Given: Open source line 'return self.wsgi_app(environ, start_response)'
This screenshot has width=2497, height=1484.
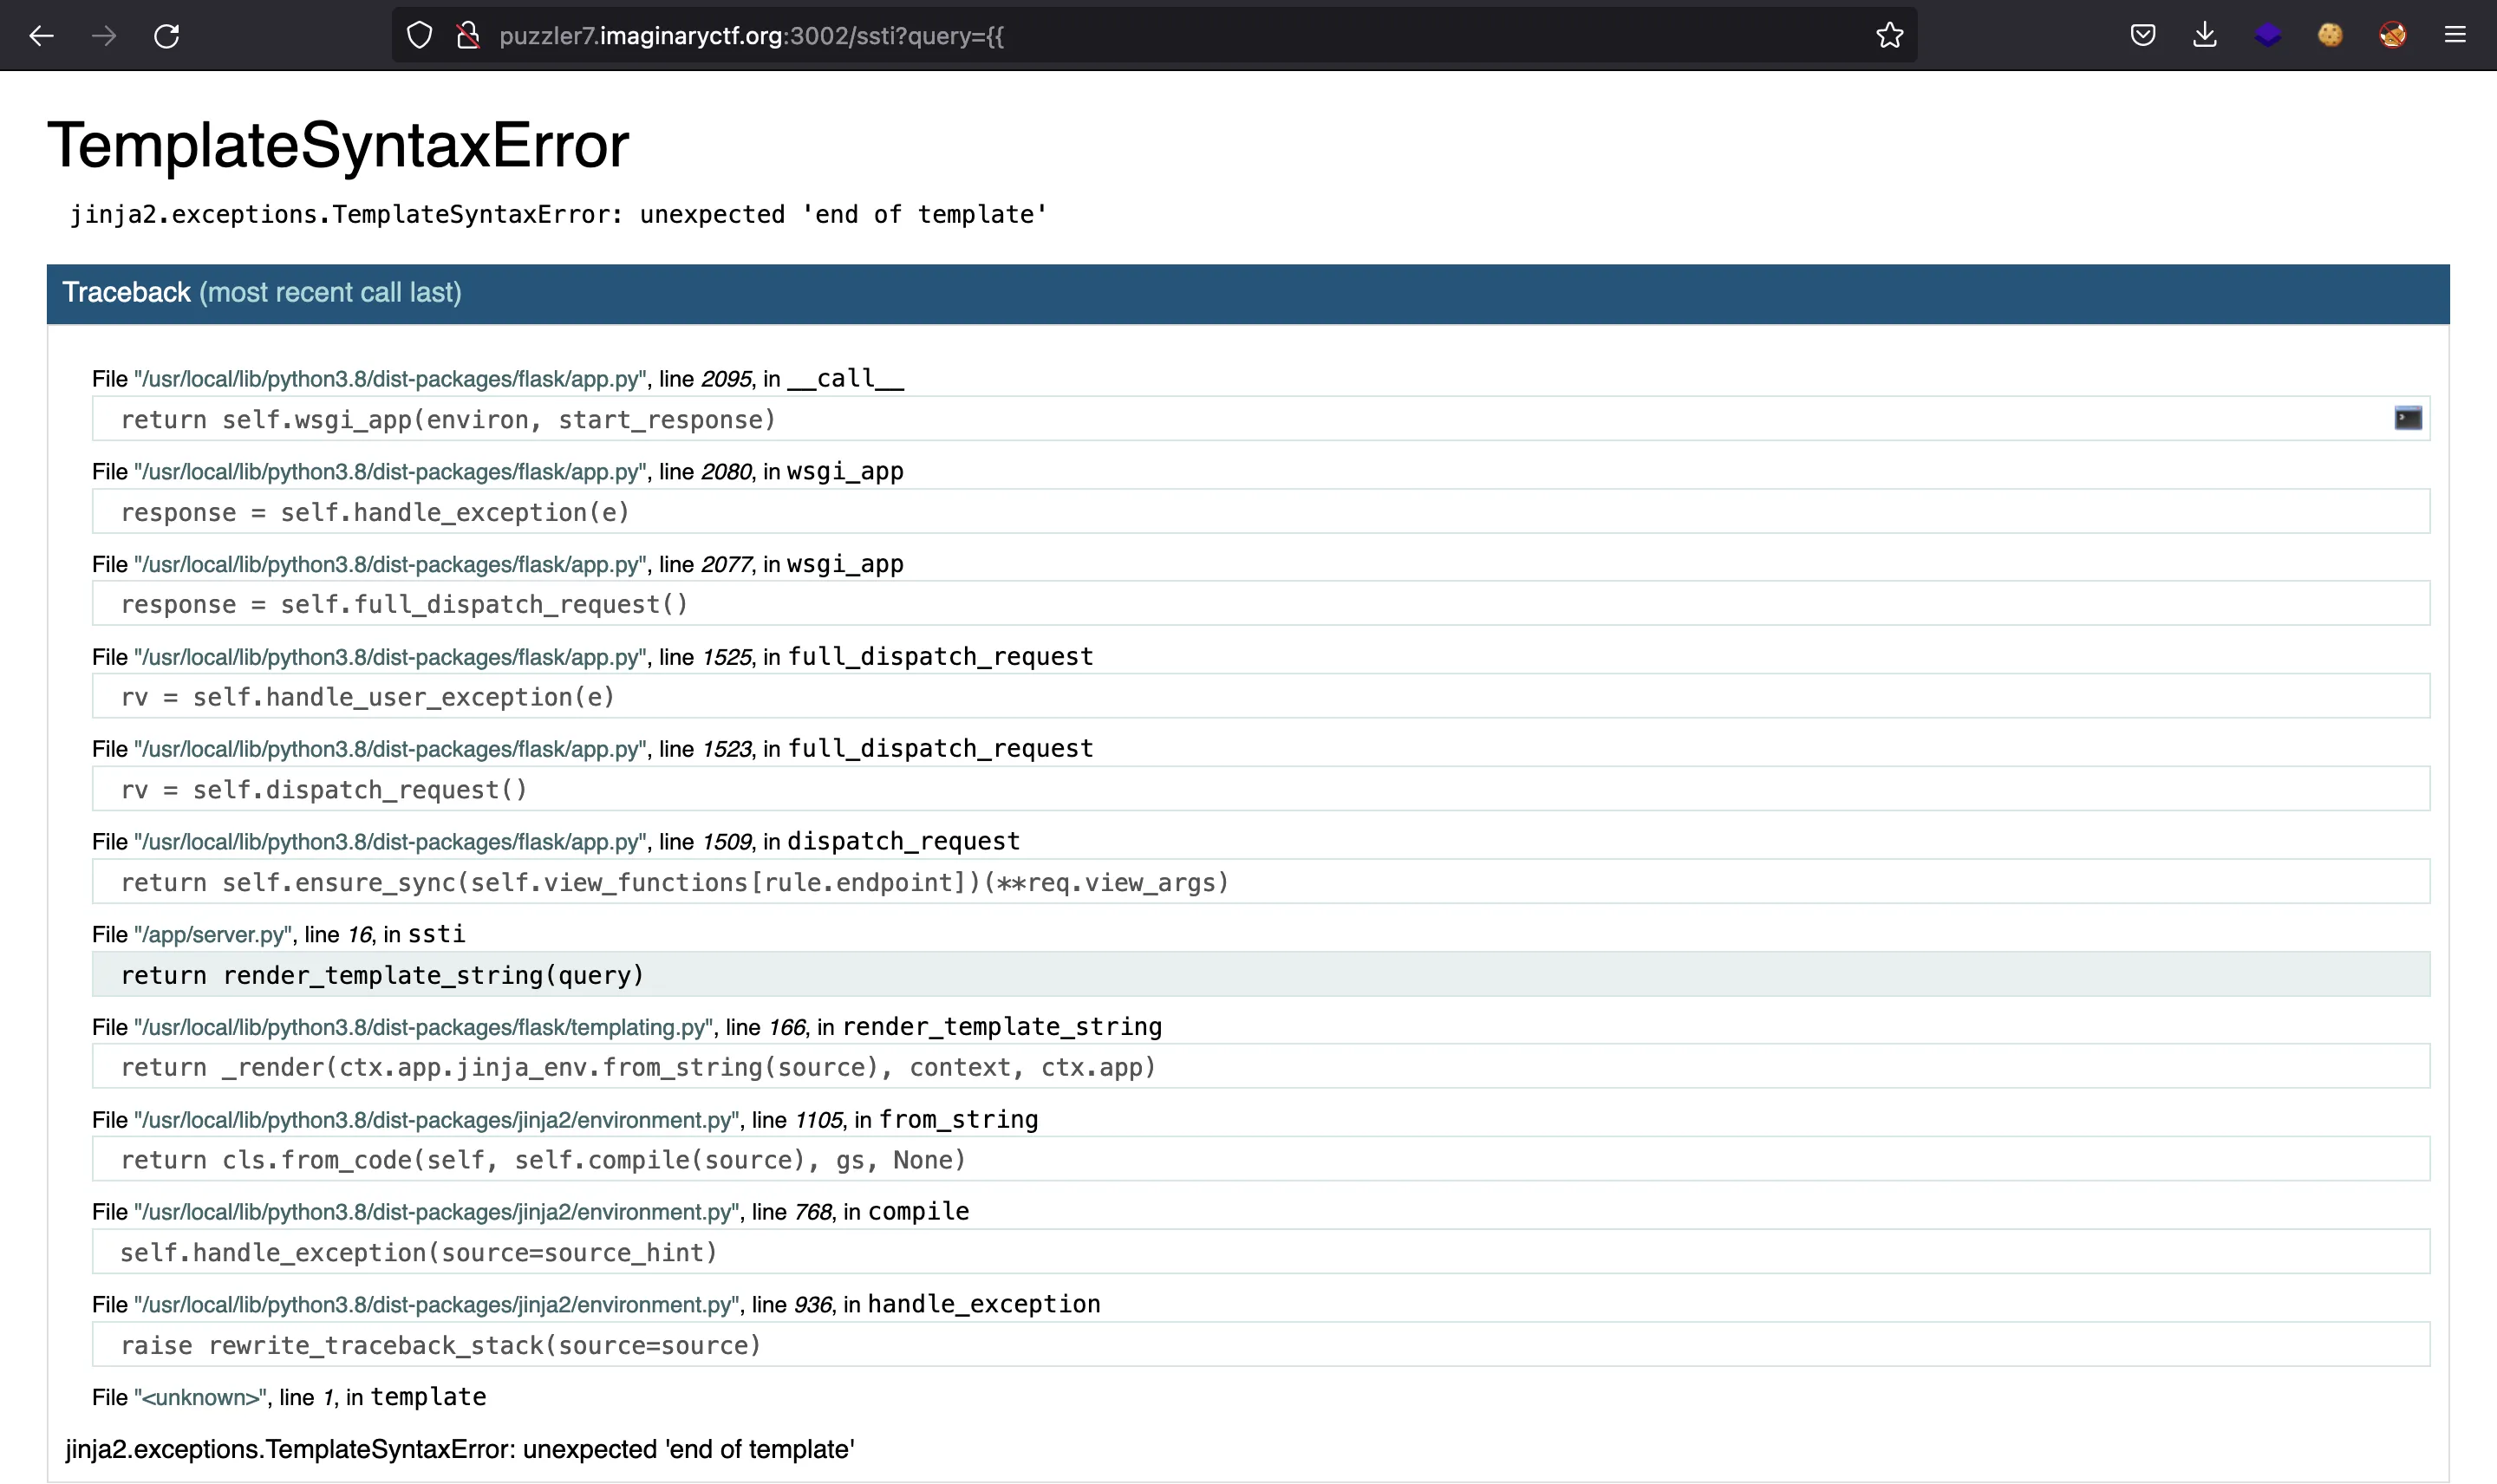Looking at the screenshot, I should pyautogui.click(x=1261, y=419).
